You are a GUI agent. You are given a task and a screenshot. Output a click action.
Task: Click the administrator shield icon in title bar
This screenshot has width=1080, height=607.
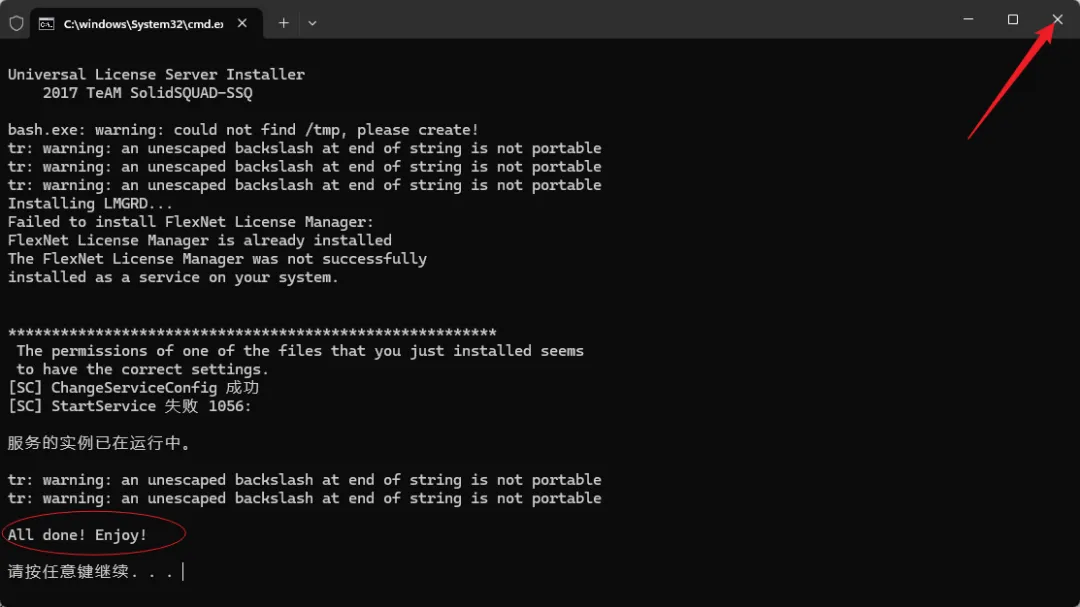pos(17,23)
